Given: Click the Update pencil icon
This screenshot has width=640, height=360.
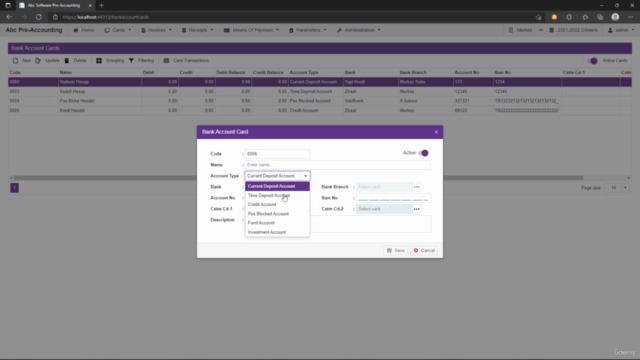Looking at the screenshot, I should coord(38,60).
